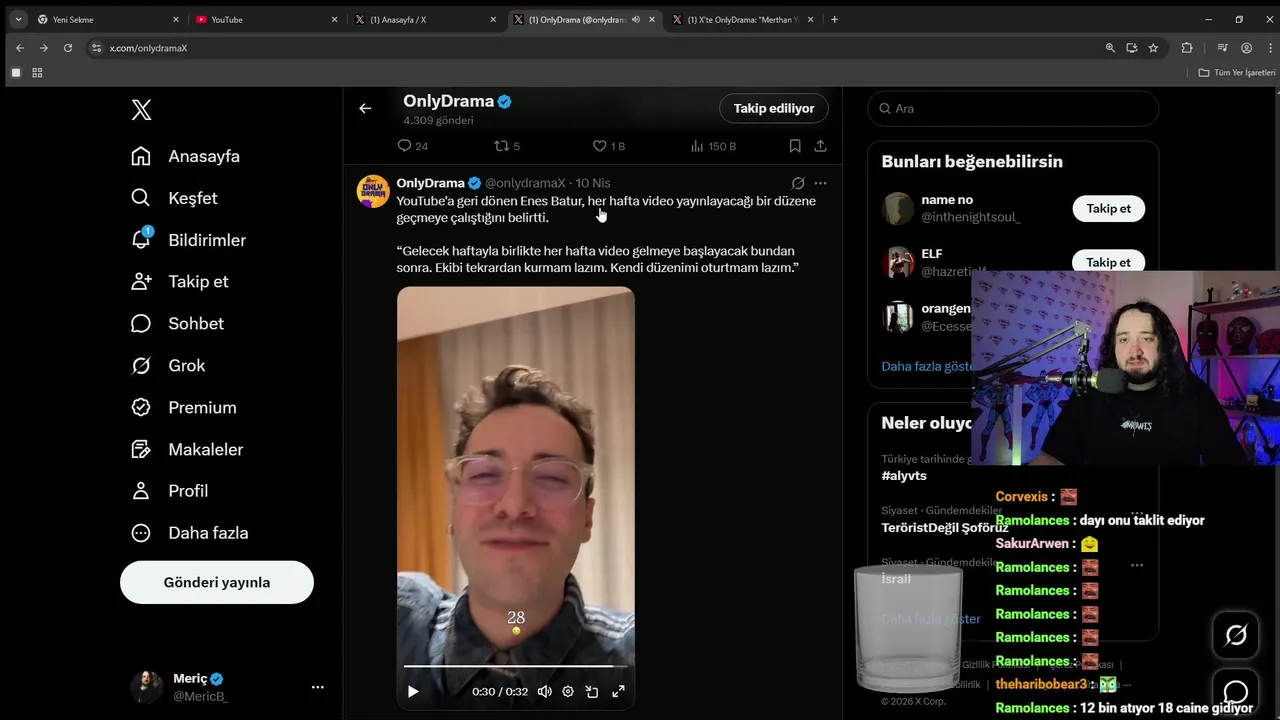Follow name no account
The image size is (1280, 720).
[x=1108, y=208]
